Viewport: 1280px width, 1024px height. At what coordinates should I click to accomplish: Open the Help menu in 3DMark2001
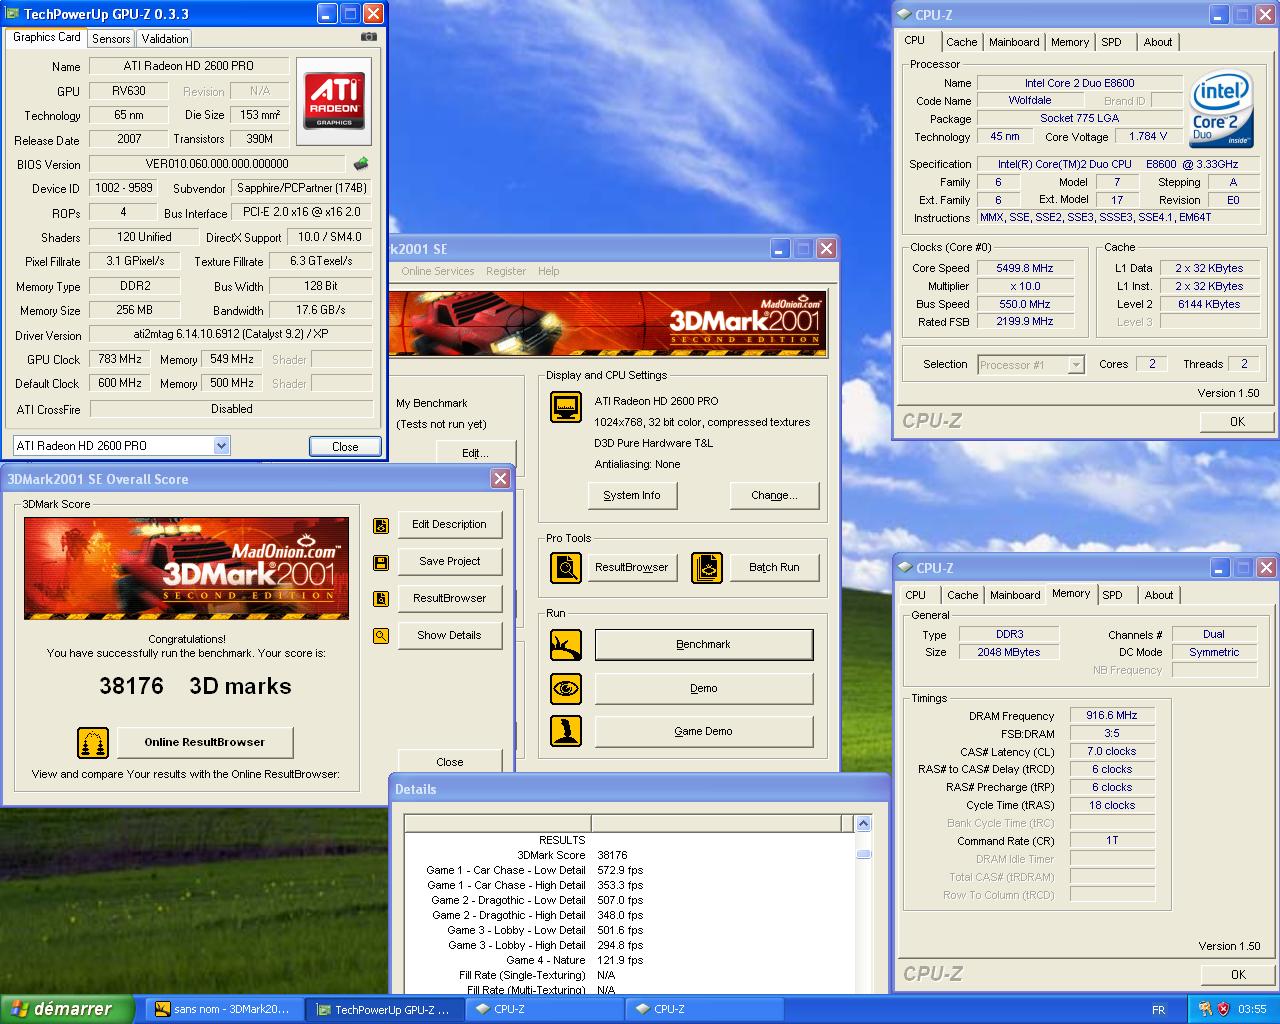pos(549,271)
